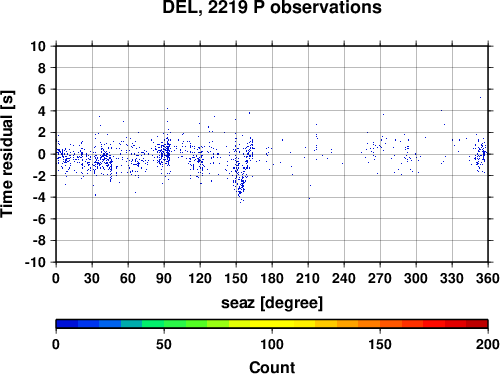Click the x-axis tick label 180
The height and width of the screenshot is (374, 500).
[x=272, y=278]
